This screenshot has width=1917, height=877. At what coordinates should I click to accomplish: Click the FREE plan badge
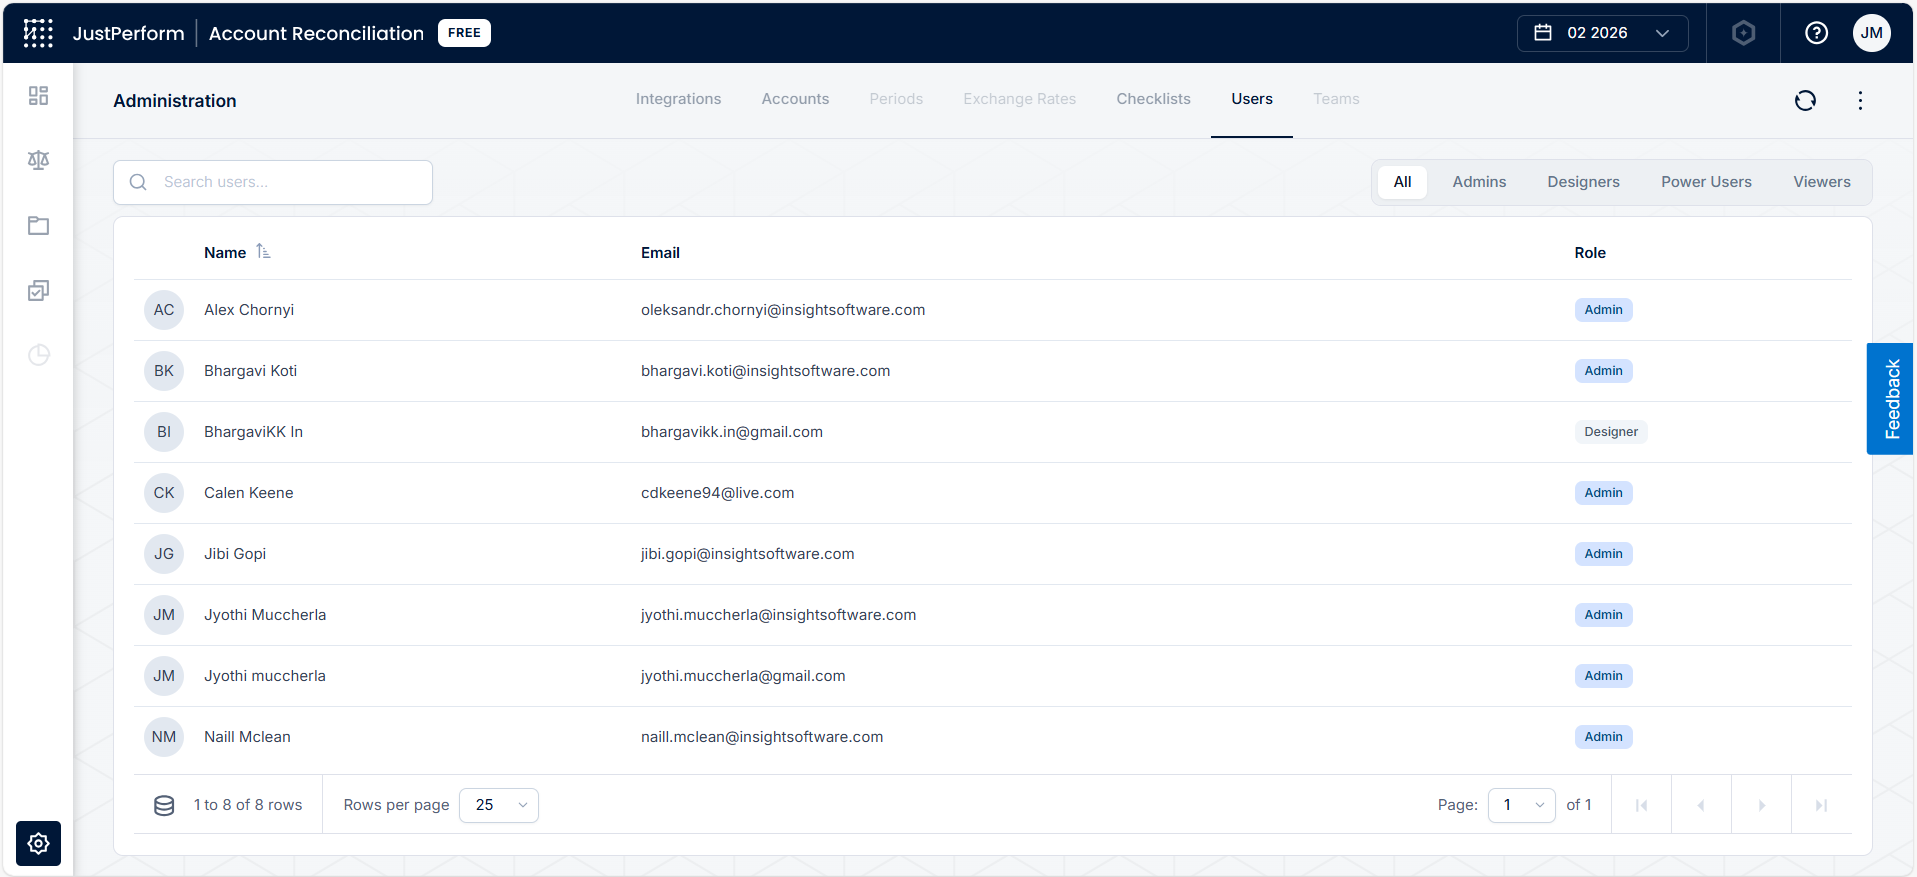464,33
